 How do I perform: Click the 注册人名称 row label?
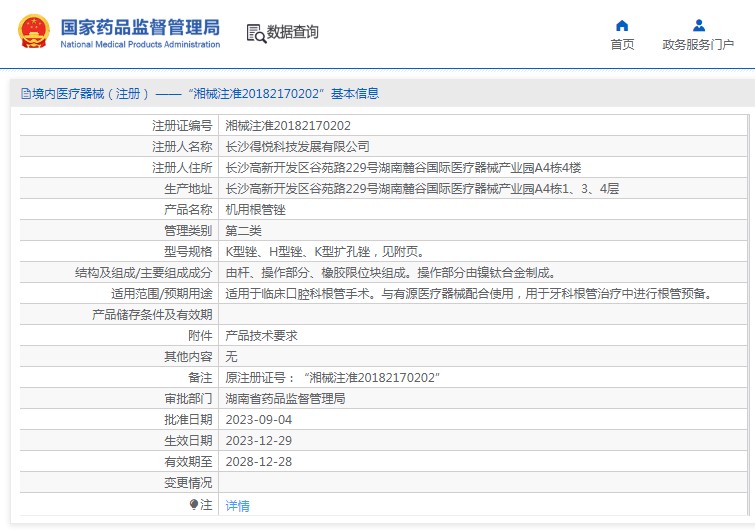(x=182, y=147)
